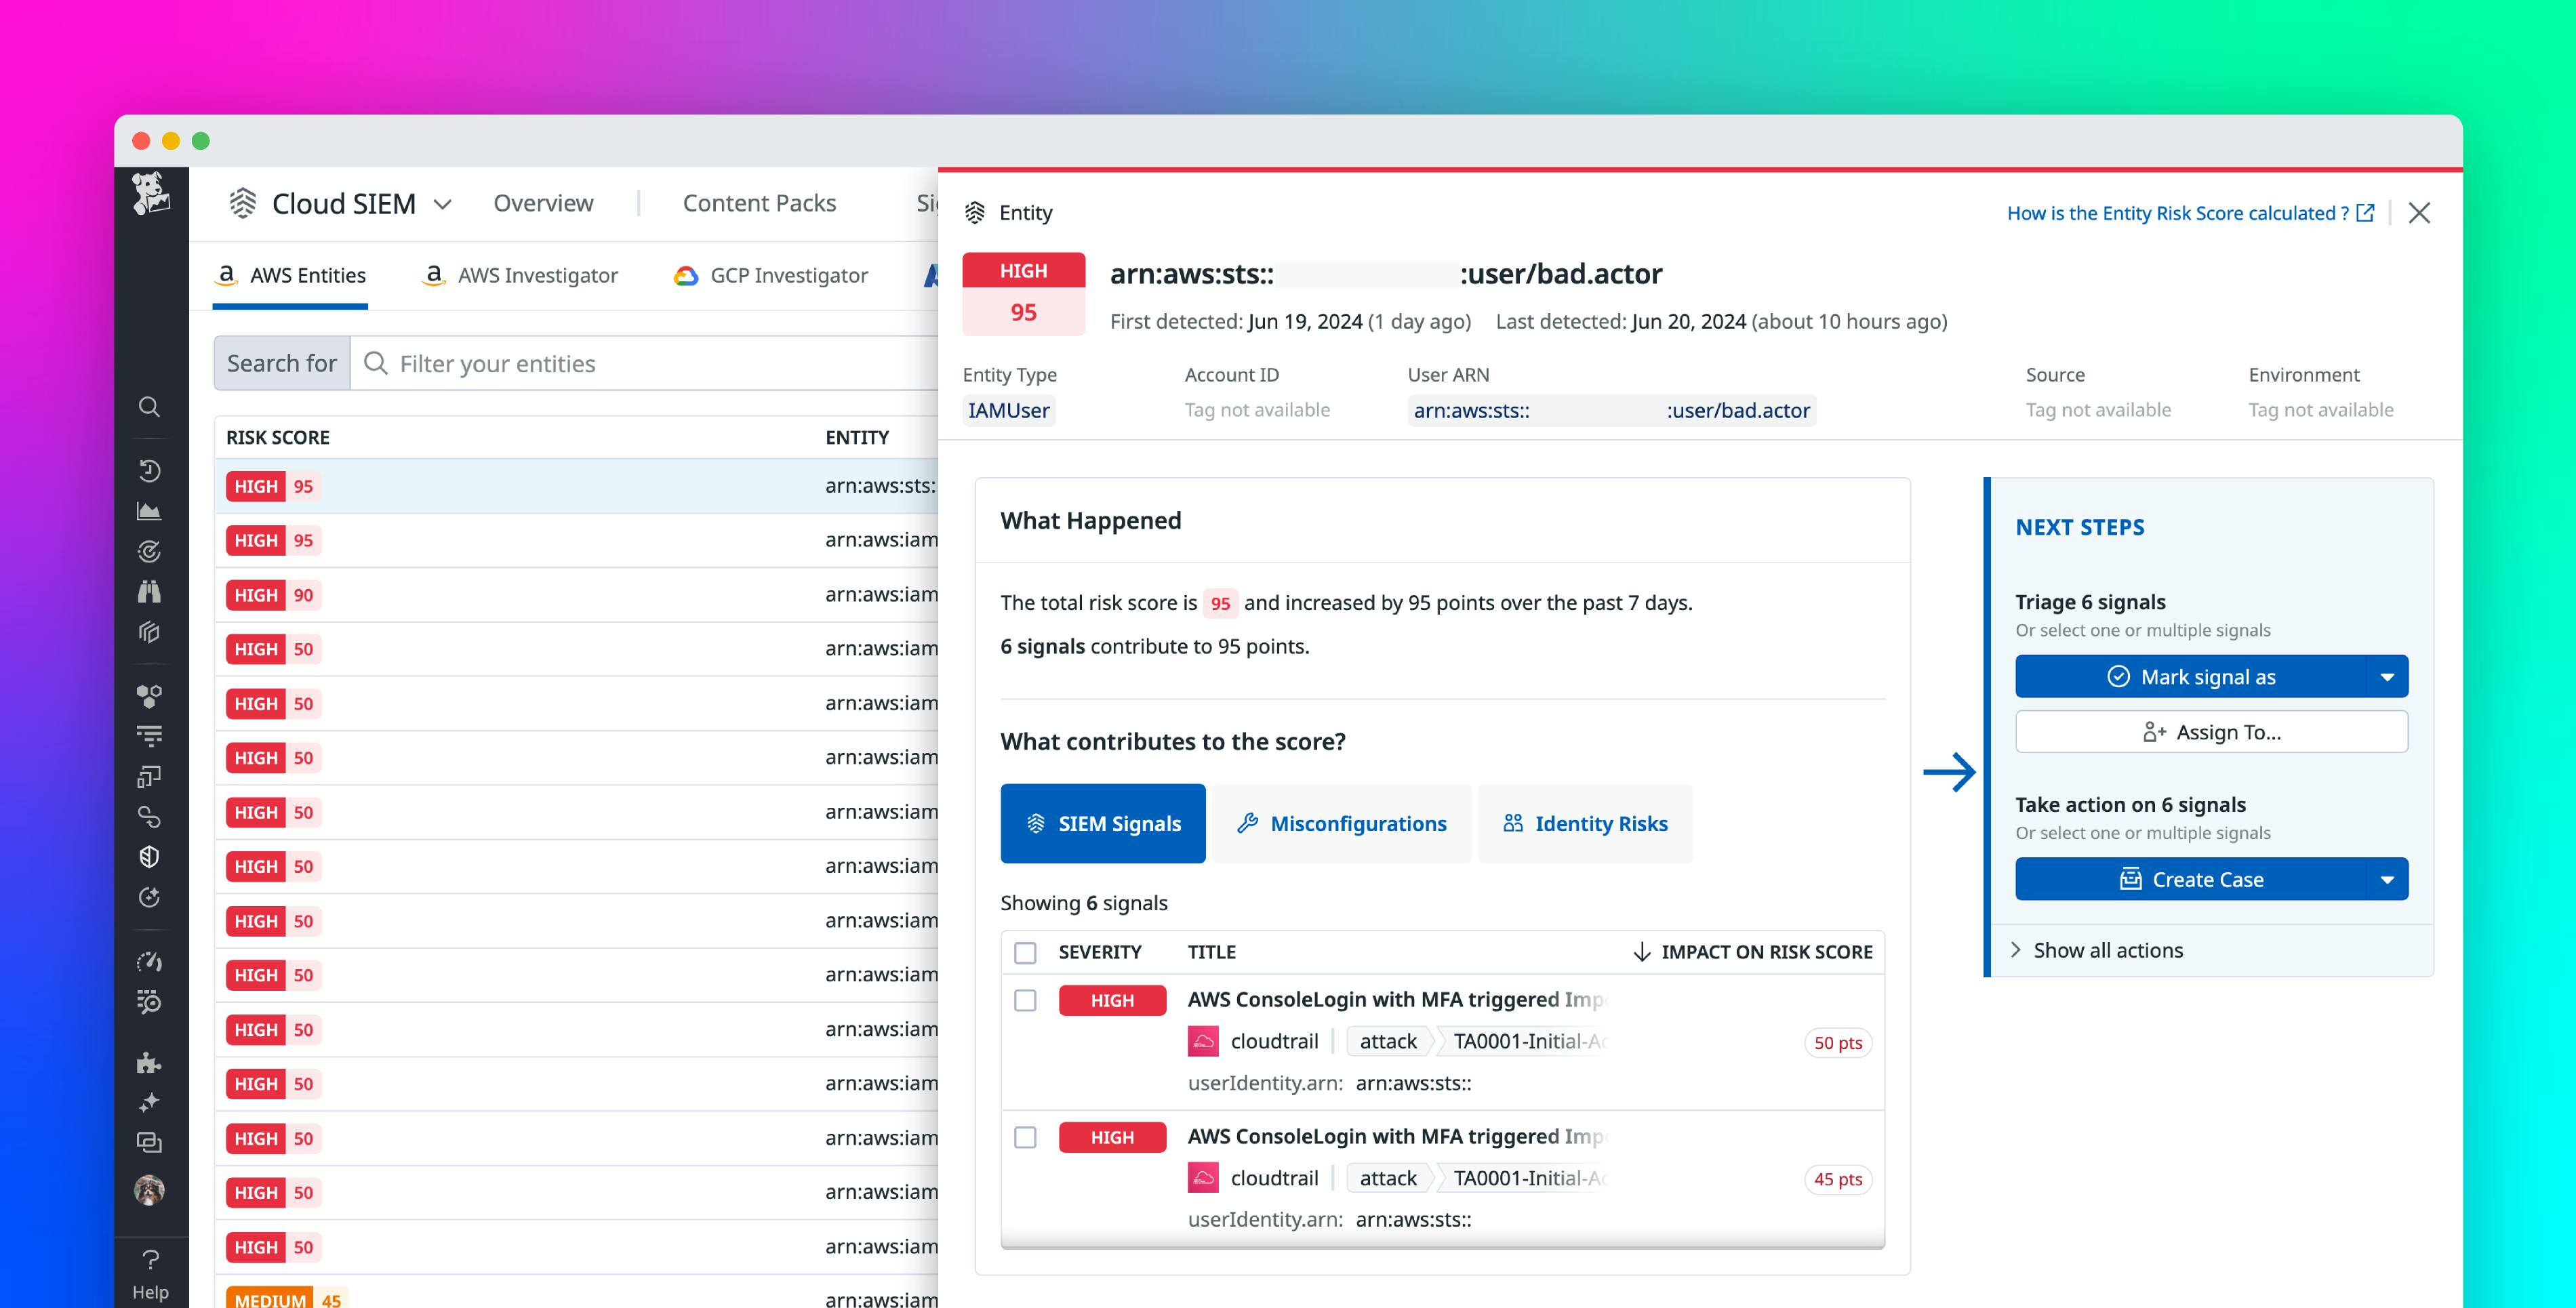
Task: Open the GCP Investigator tab
Action: [770, 275]
